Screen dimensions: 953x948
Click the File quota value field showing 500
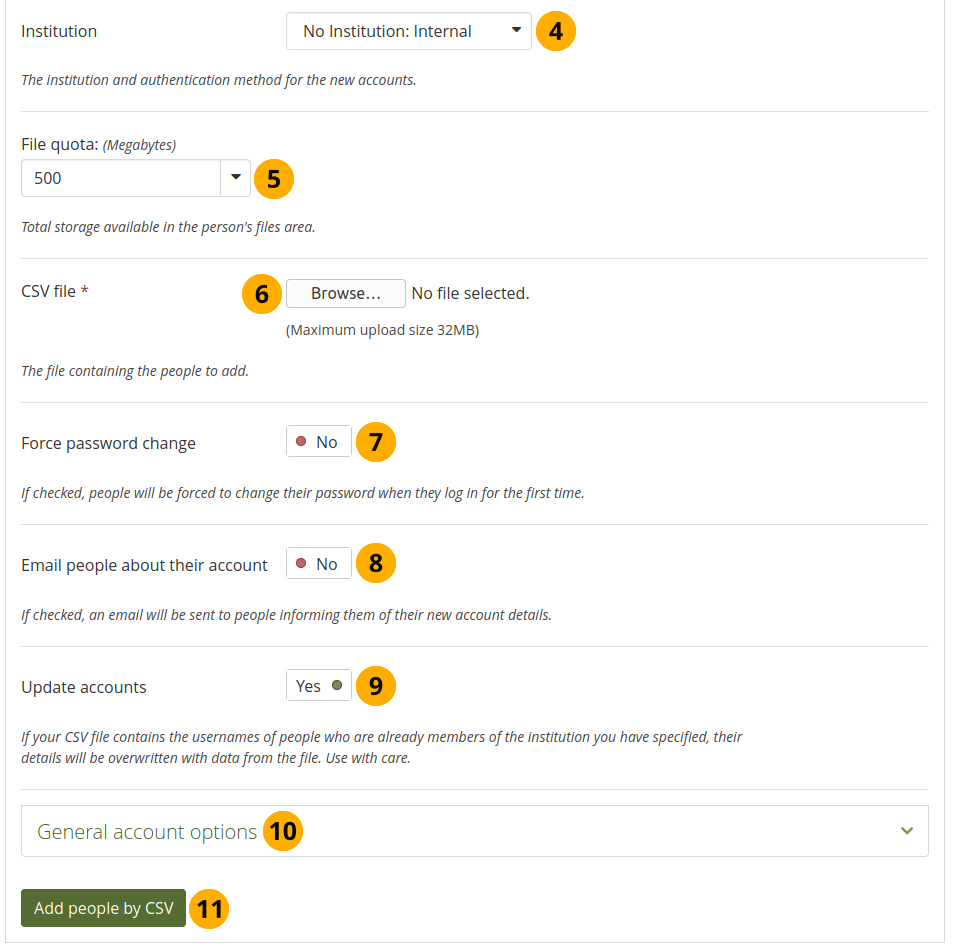pos(120,178)
